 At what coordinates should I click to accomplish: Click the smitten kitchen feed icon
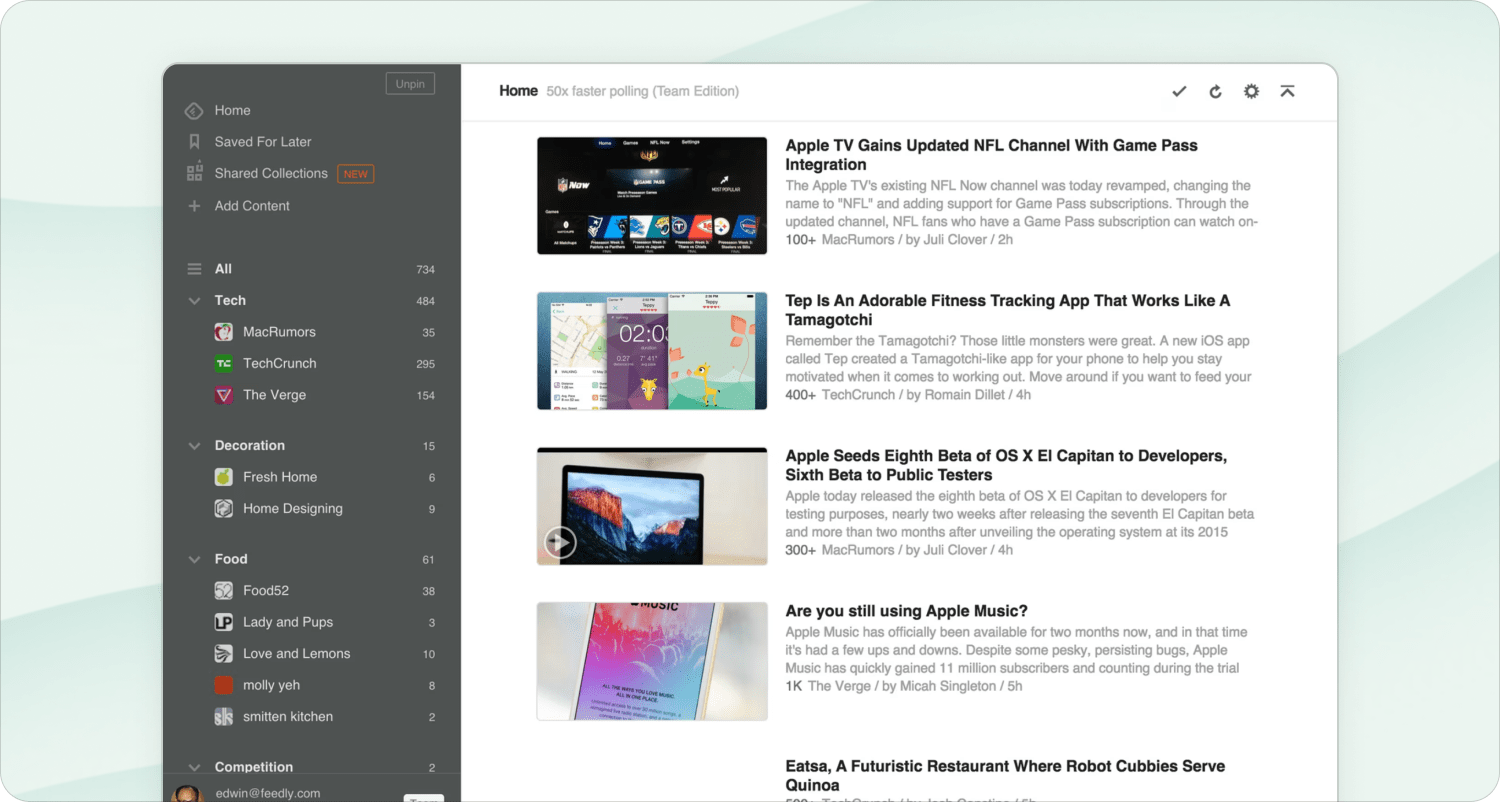tap(224, 717)
